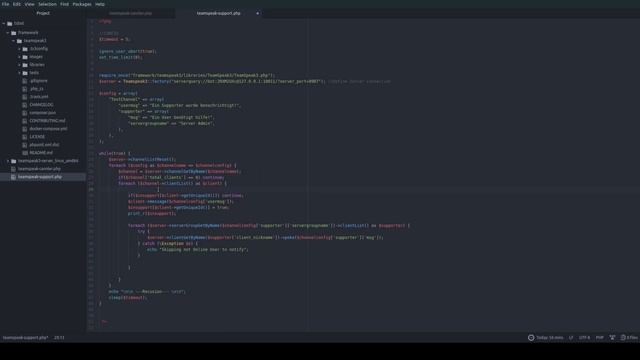
Task: Click the while(true) line in the editor
Action: point(115,153)
